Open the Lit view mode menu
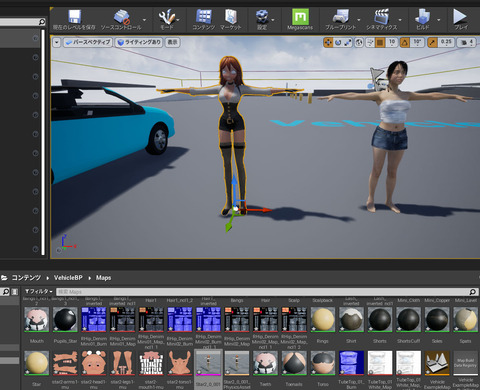Image resolution: width=480 pixels, height=390 pixels. pos(139,42)
